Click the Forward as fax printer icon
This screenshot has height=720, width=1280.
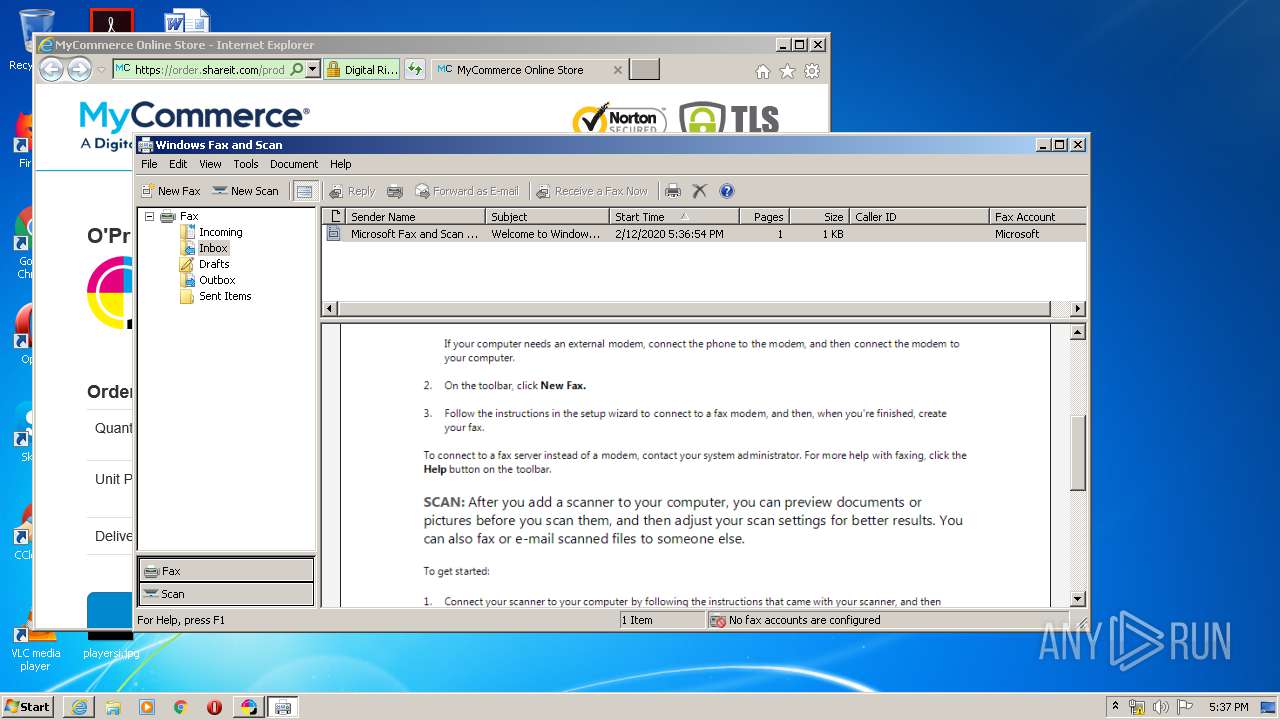click(395, 191)
